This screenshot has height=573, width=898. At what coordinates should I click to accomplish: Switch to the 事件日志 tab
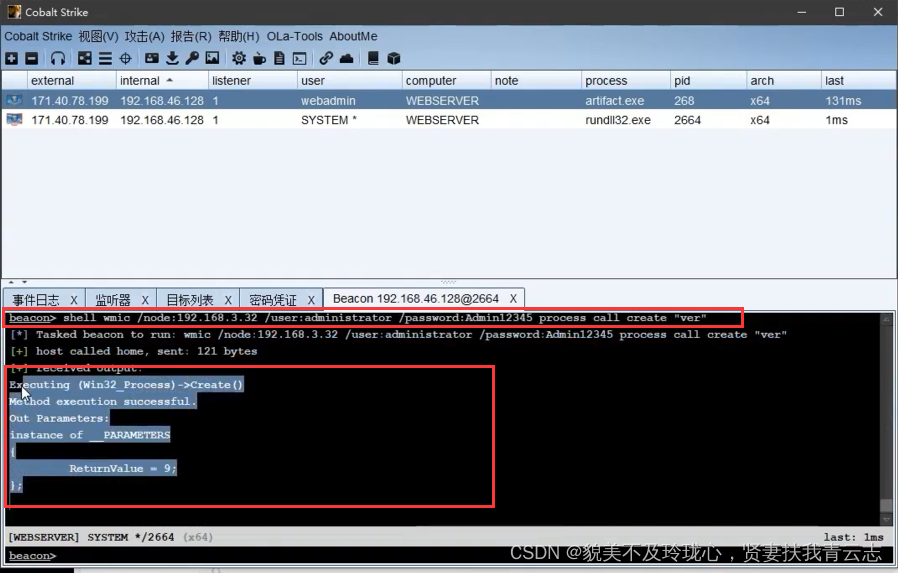click(36, 299)
